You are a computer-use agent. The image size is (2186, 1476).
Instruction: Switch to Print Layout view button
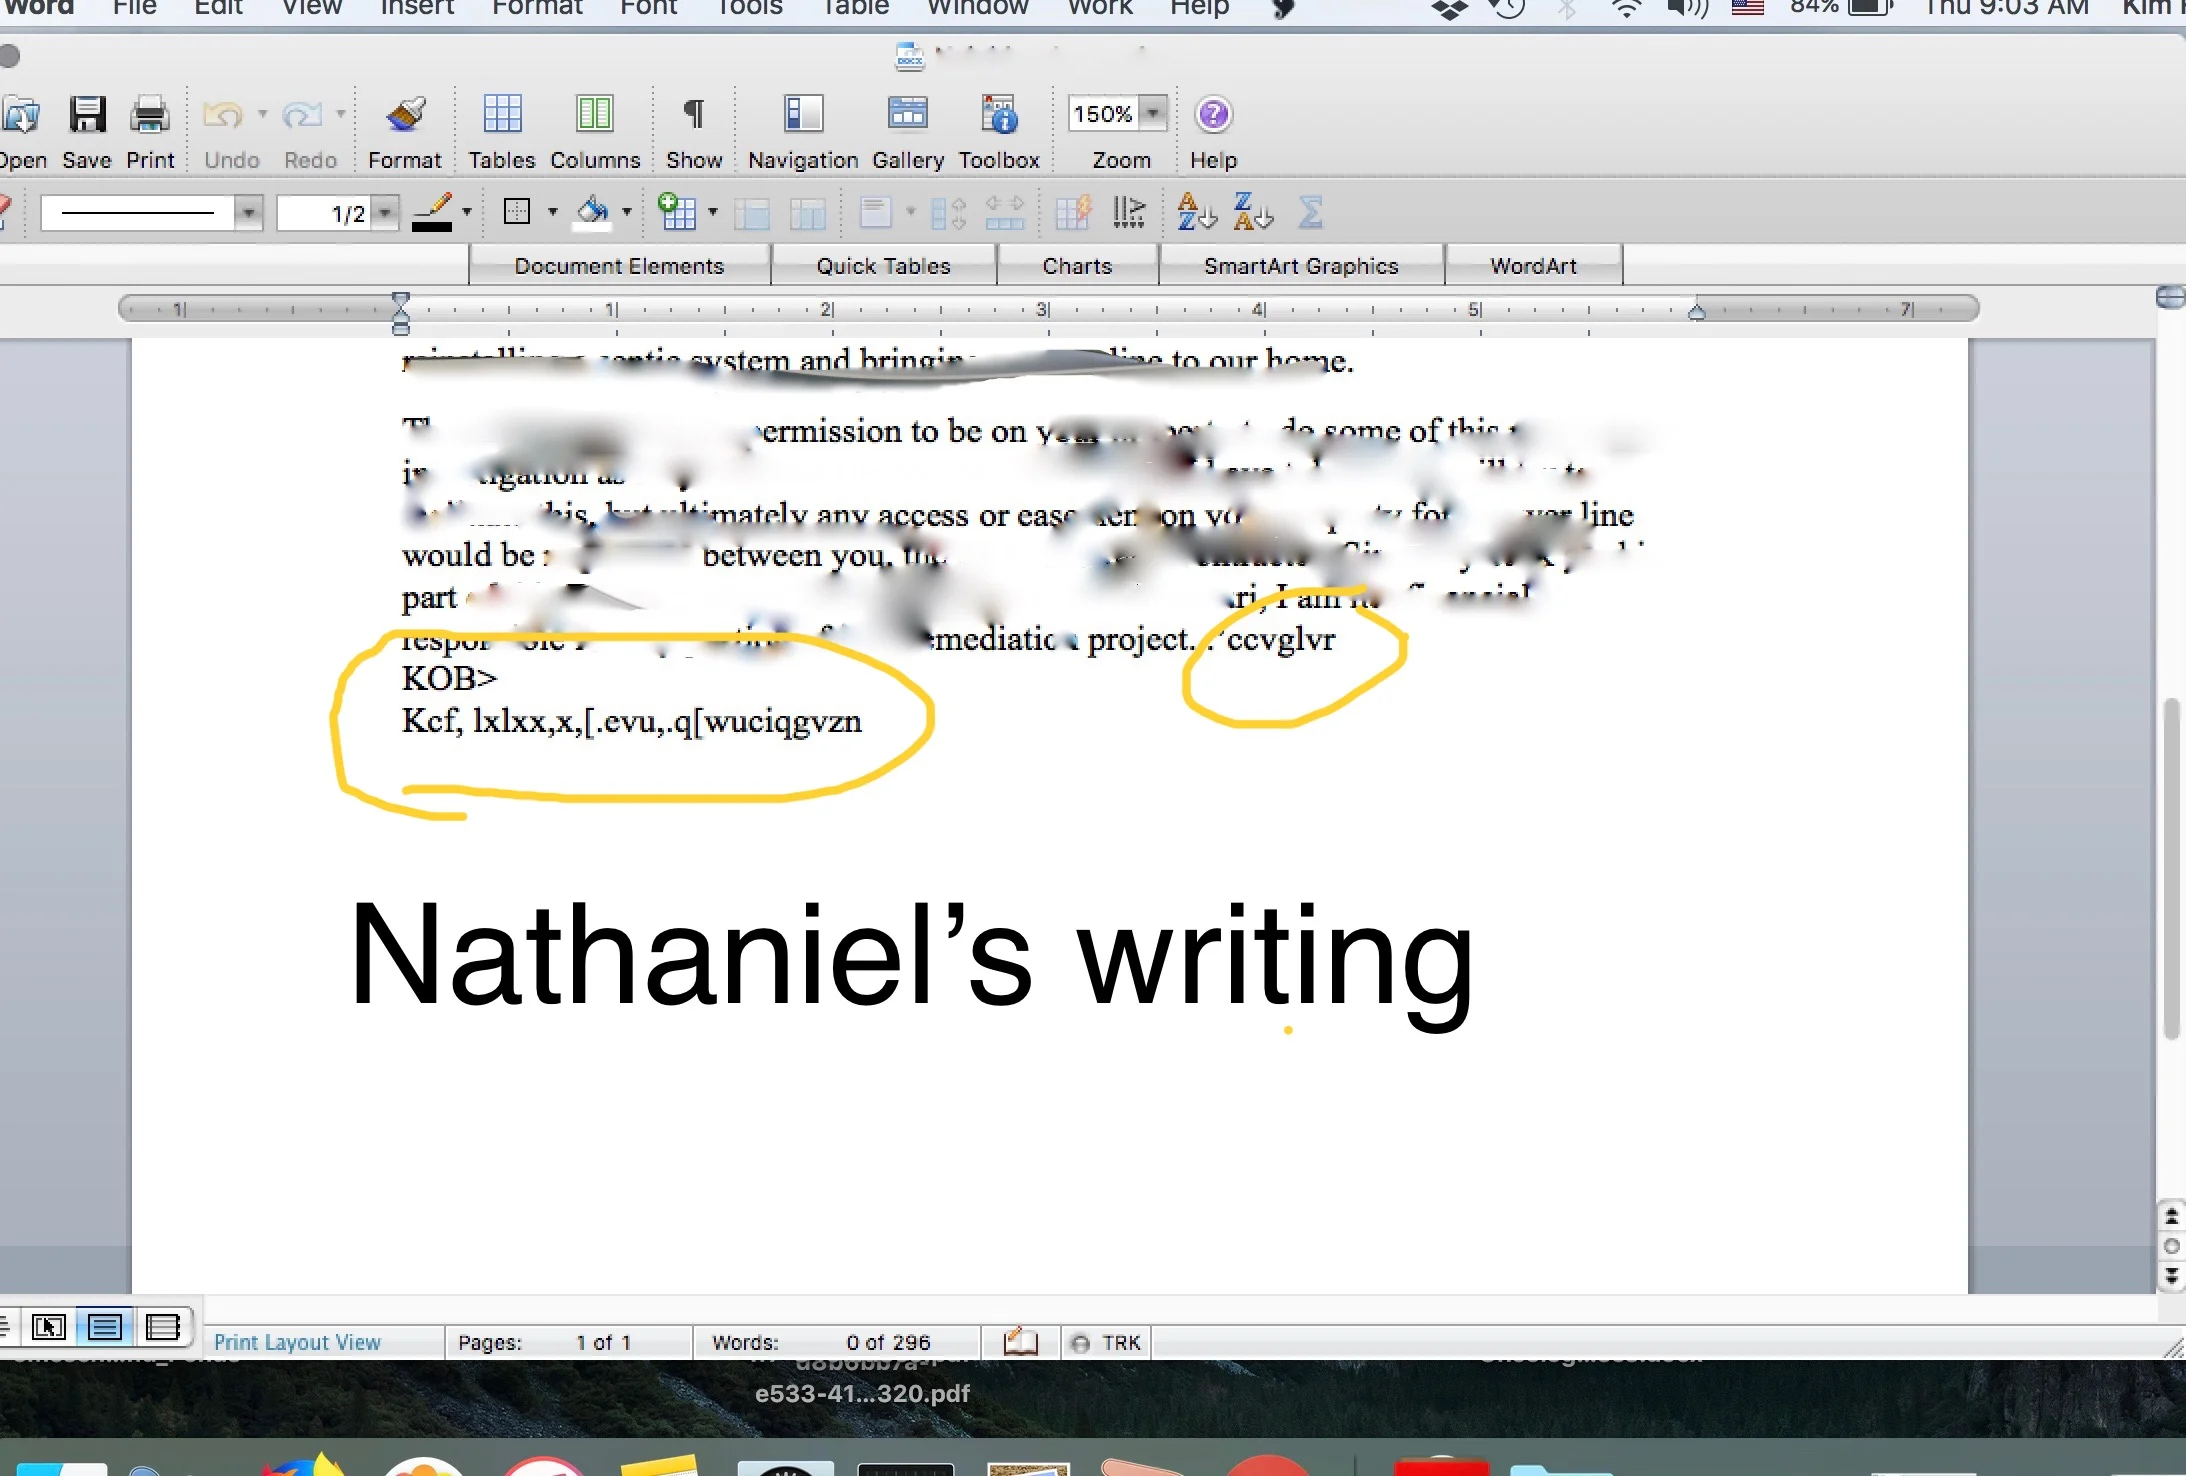click(105, 1327)
